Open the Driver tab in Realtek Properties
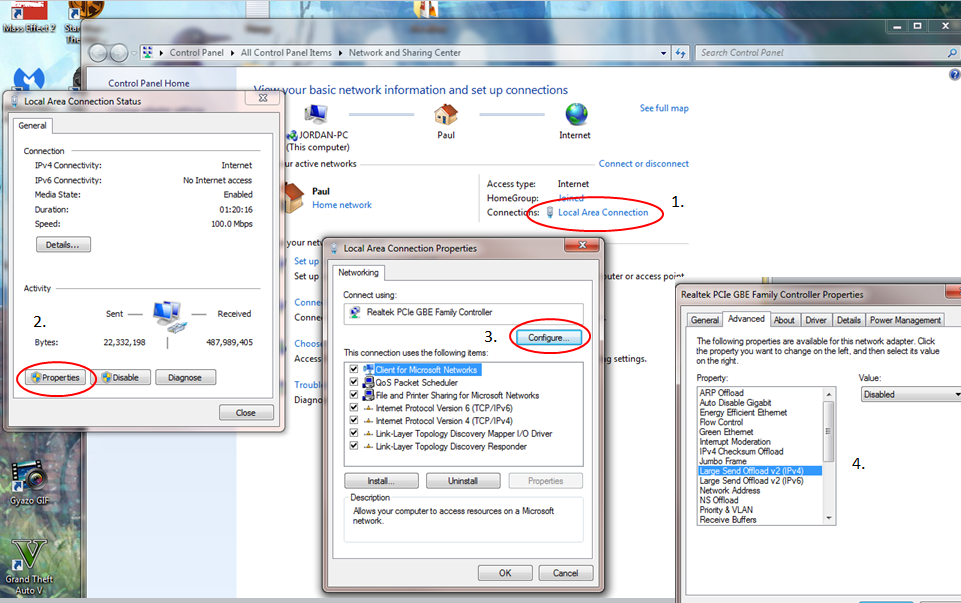The width and height of the screenshot is (961, 603). click(816, 320)
